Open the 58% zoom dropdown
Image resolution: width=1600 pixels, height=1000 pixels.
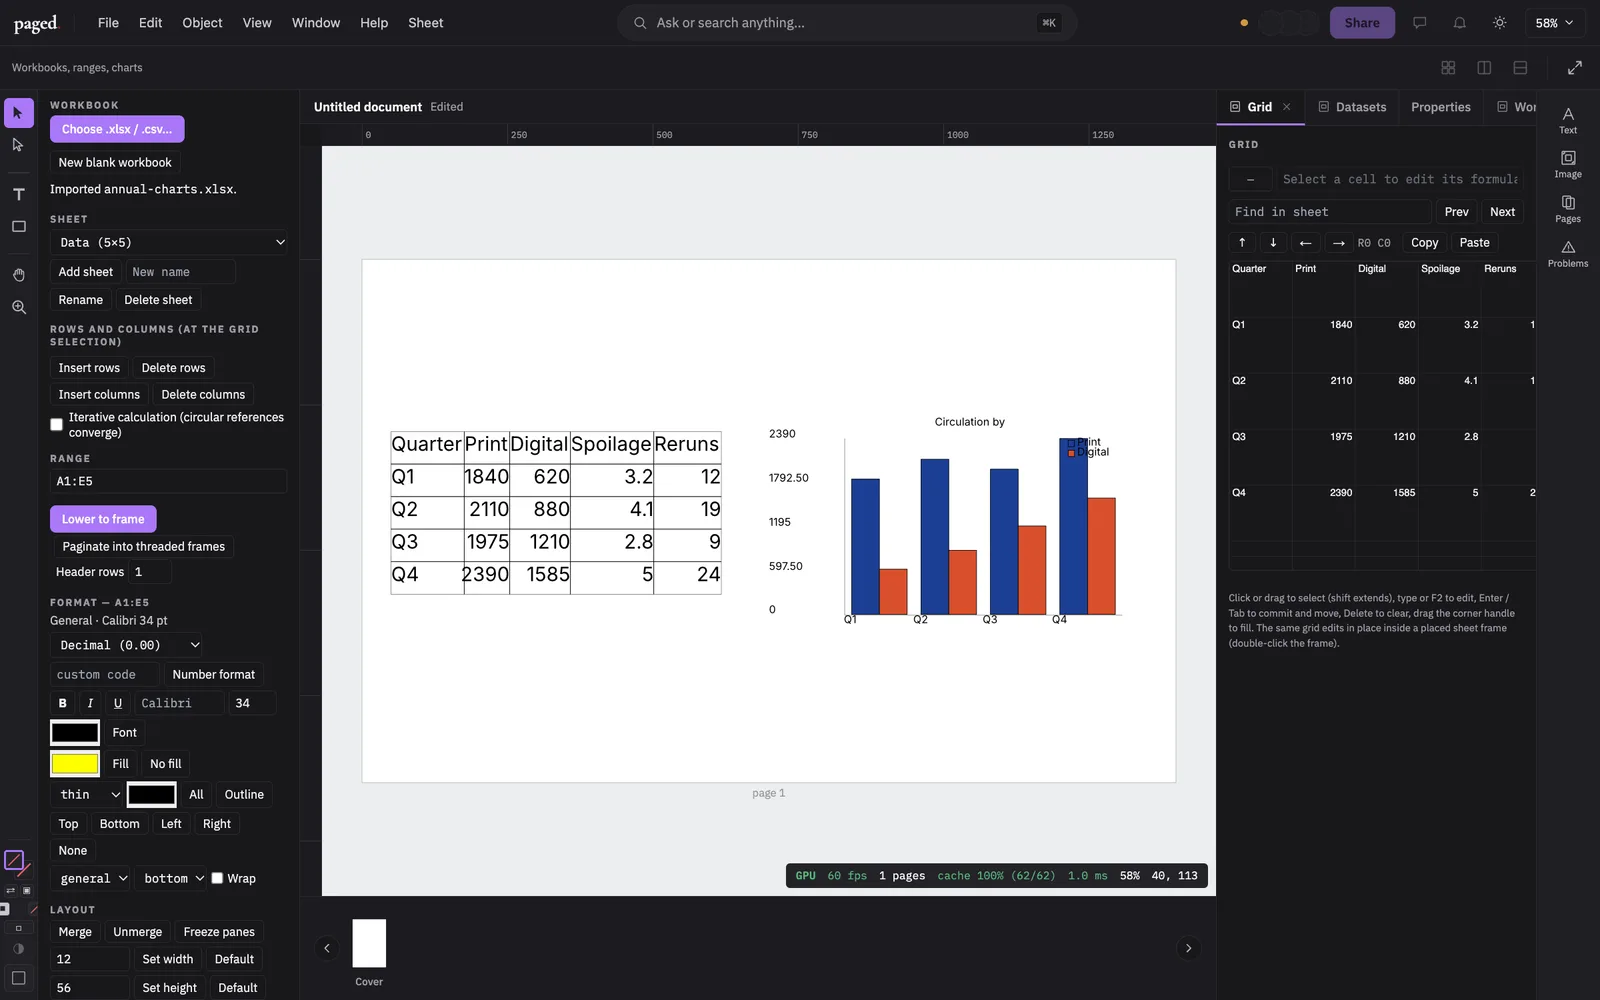(x=1554, y=23)
